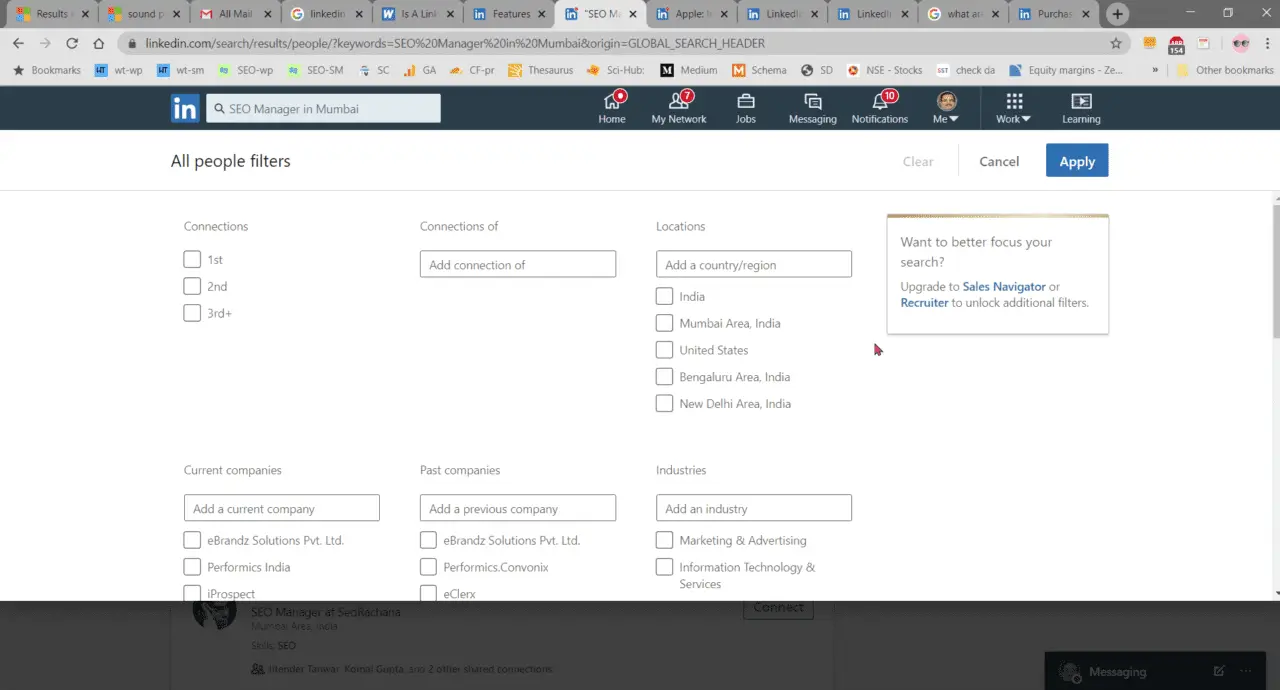Check eBrandz Solutions under Past companies
The height and width of the screenshot is (690, 1280).
tap(428, 540)
